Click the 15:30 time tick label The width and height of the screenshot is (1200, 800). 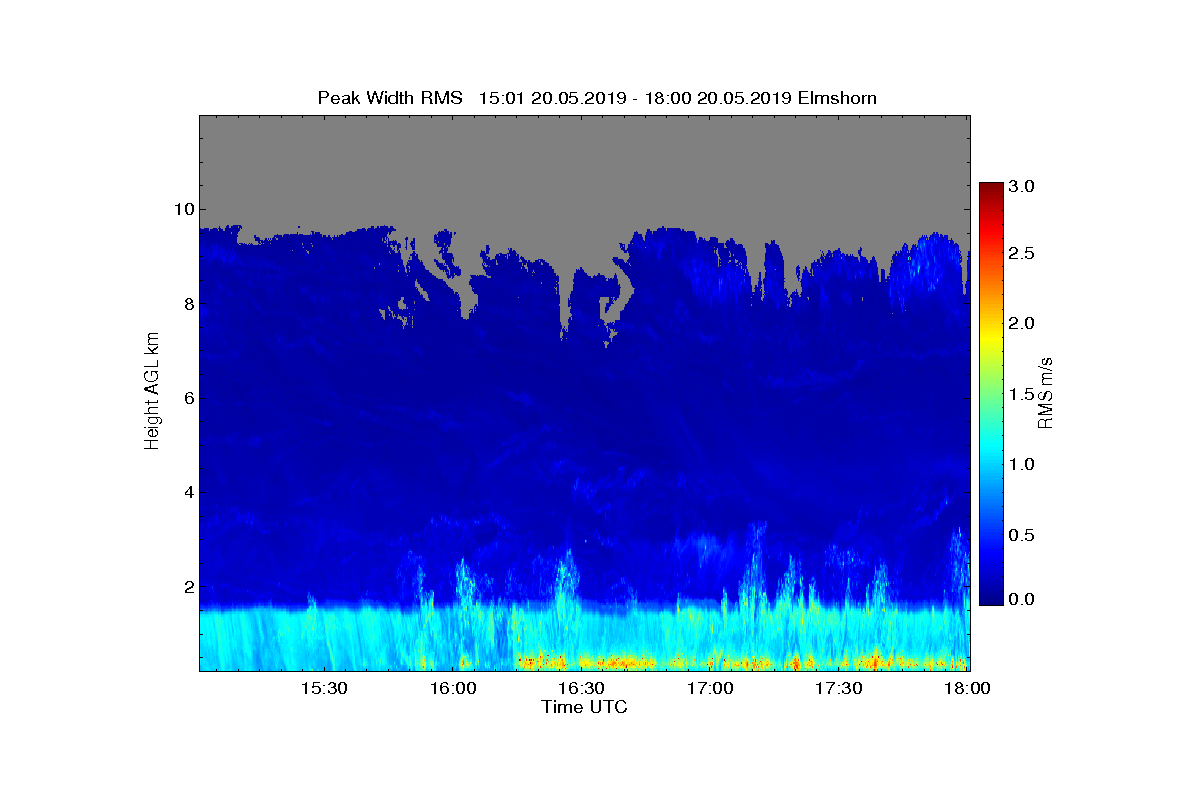[326, 689]
